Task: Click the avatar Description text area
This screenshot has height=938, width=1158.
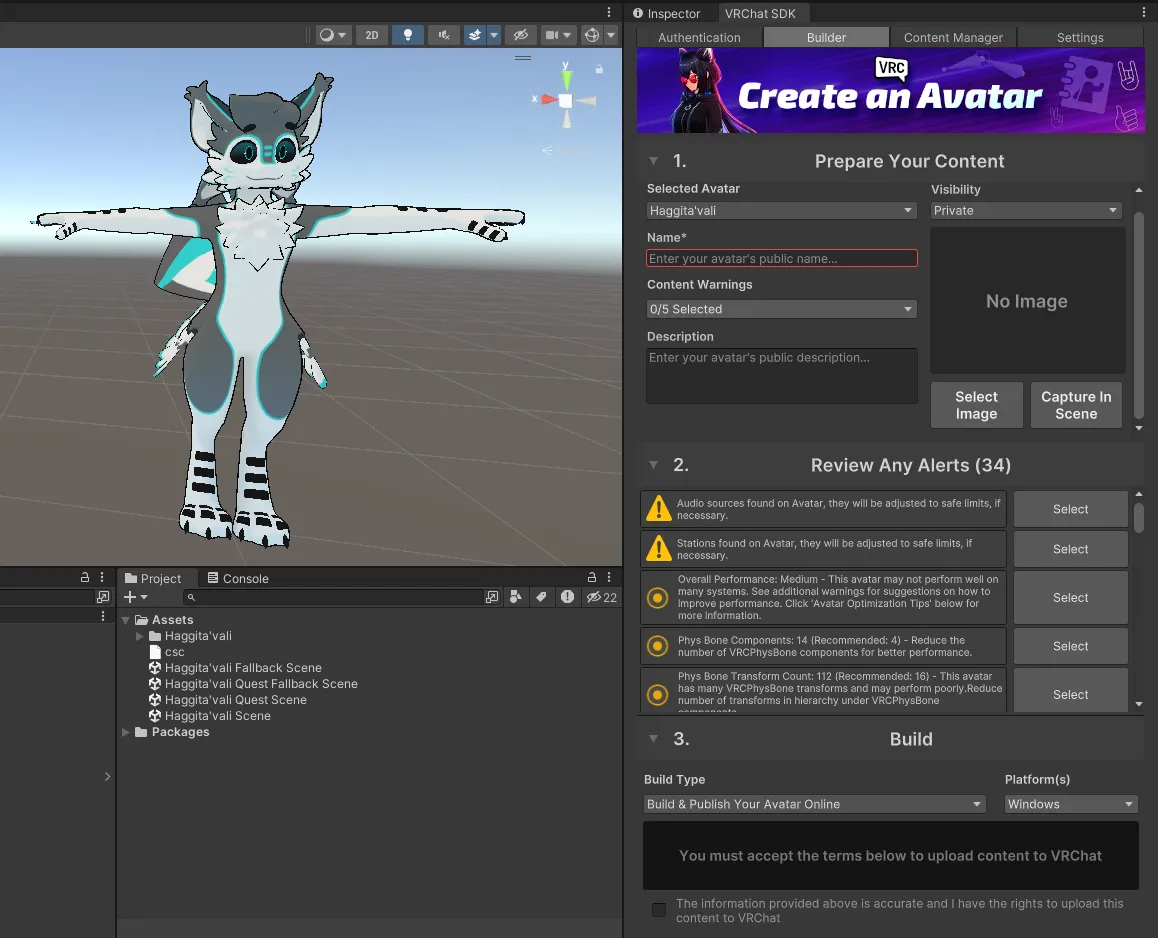Action: point(781,376)
